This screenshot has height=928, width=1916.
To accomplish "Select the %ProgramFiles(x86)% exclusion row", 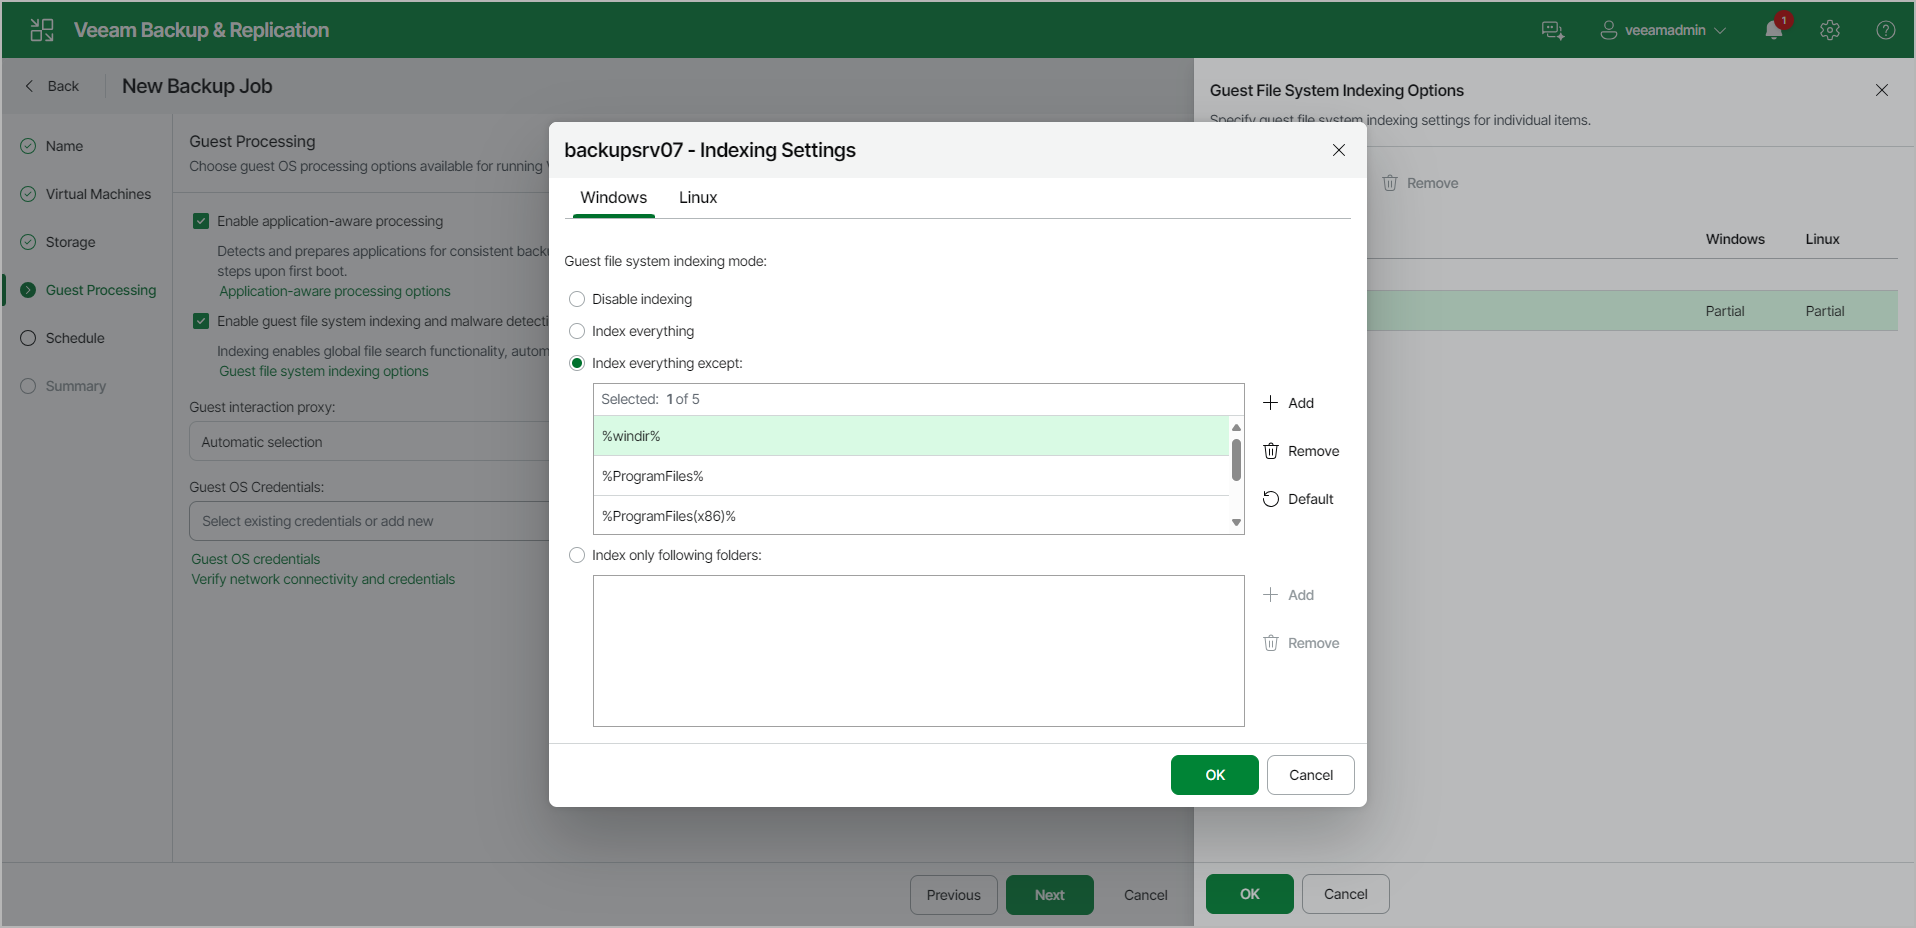I will click(x=911, y=515).
